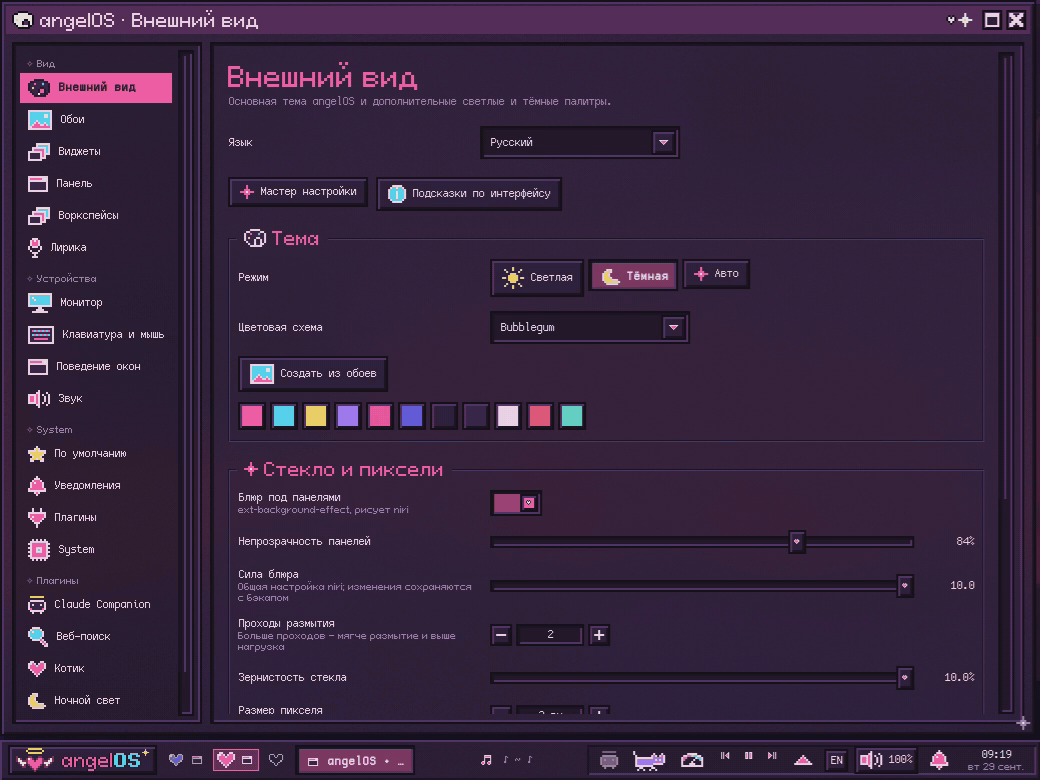This screenshot has width=1040, height=780.
Task: Open the angelOS start menu logo
Action: tap(83, 760)
